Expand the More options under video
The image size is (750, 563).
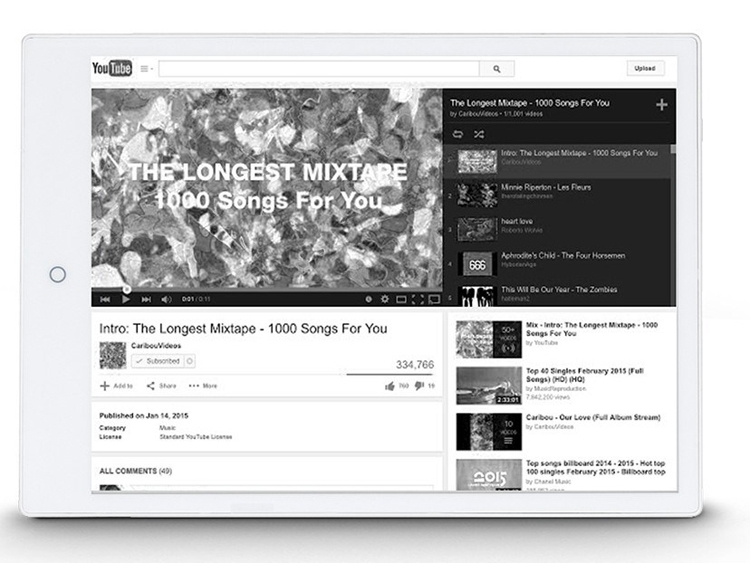pos(203,386)
